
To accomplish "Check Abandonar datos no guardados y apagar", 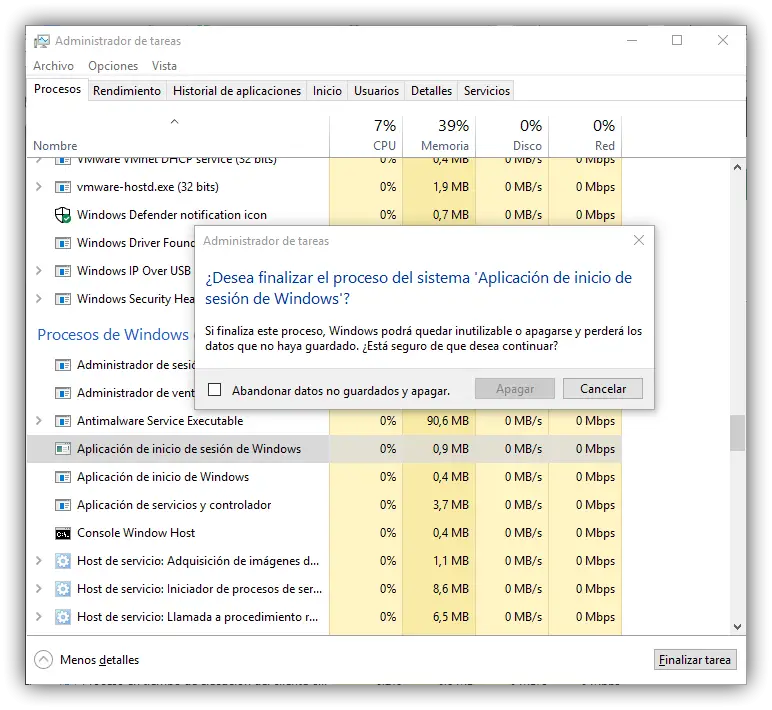I will coord(215,390).
